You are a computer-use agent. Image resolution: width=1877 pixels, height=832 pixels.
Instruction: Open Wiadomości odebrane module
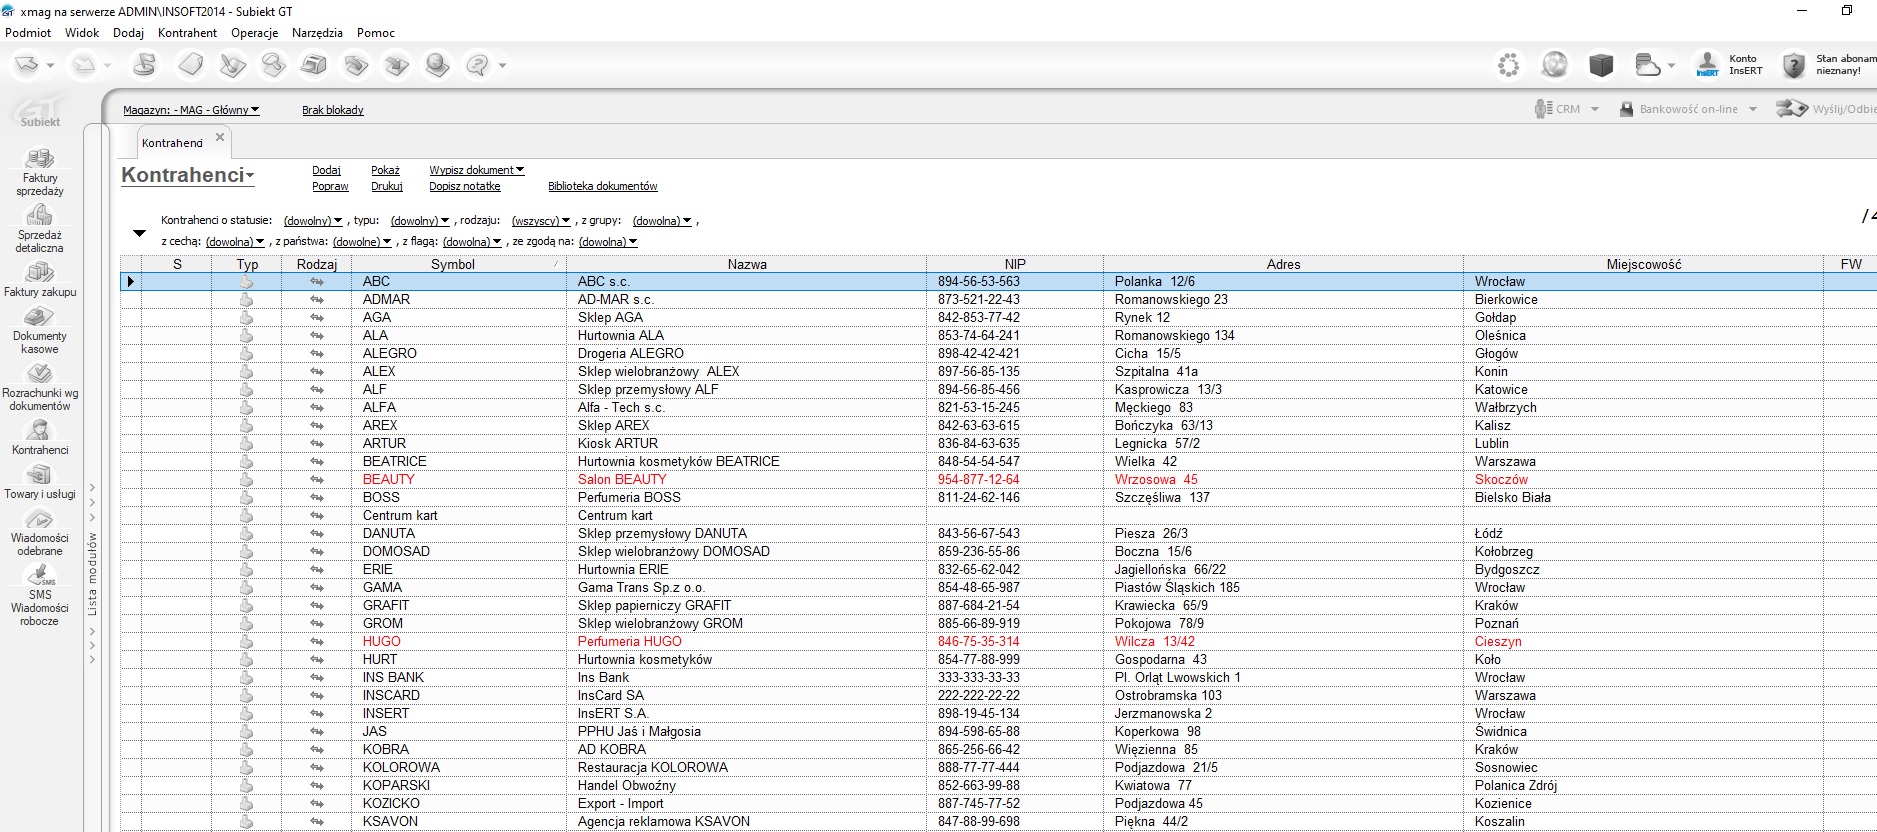[x=40, y=532]
